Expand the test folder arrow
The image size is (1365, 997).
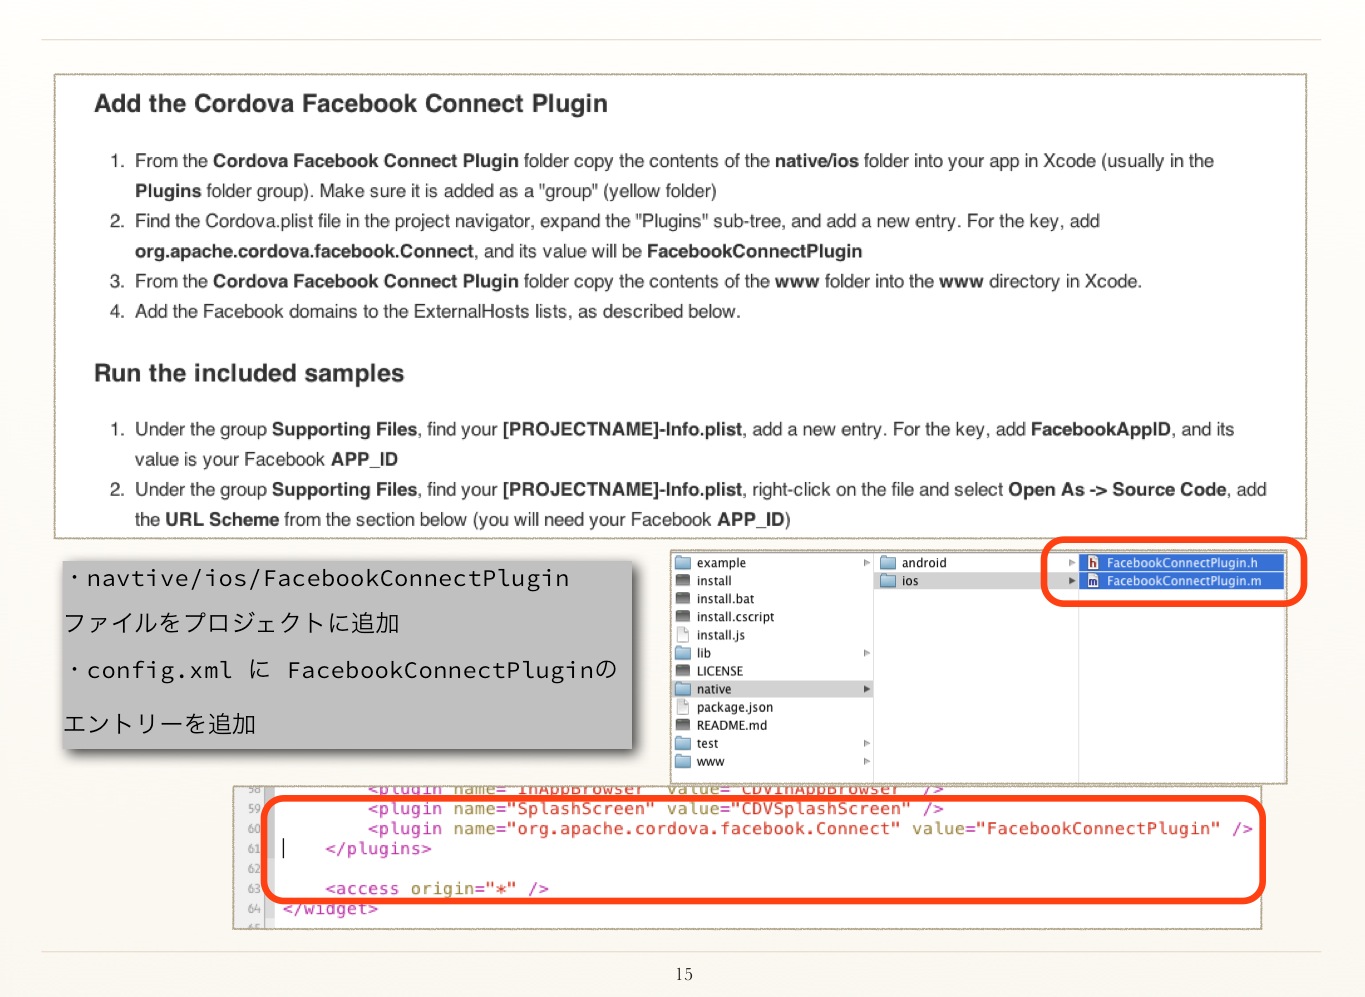[x=867, y=743]
